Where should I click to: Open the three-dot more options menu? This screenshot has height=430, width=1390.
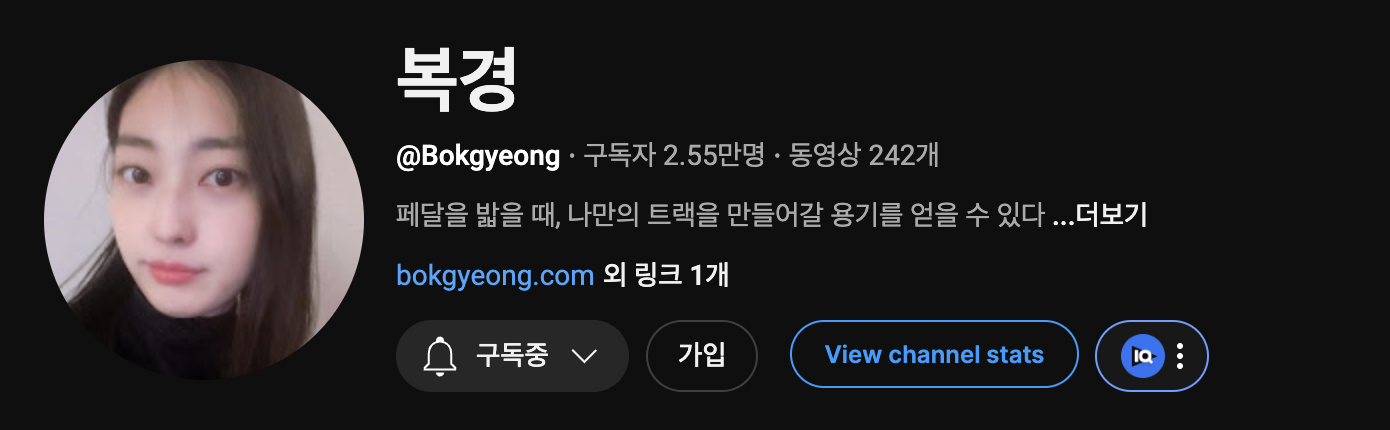click(x=1180, y=355)
